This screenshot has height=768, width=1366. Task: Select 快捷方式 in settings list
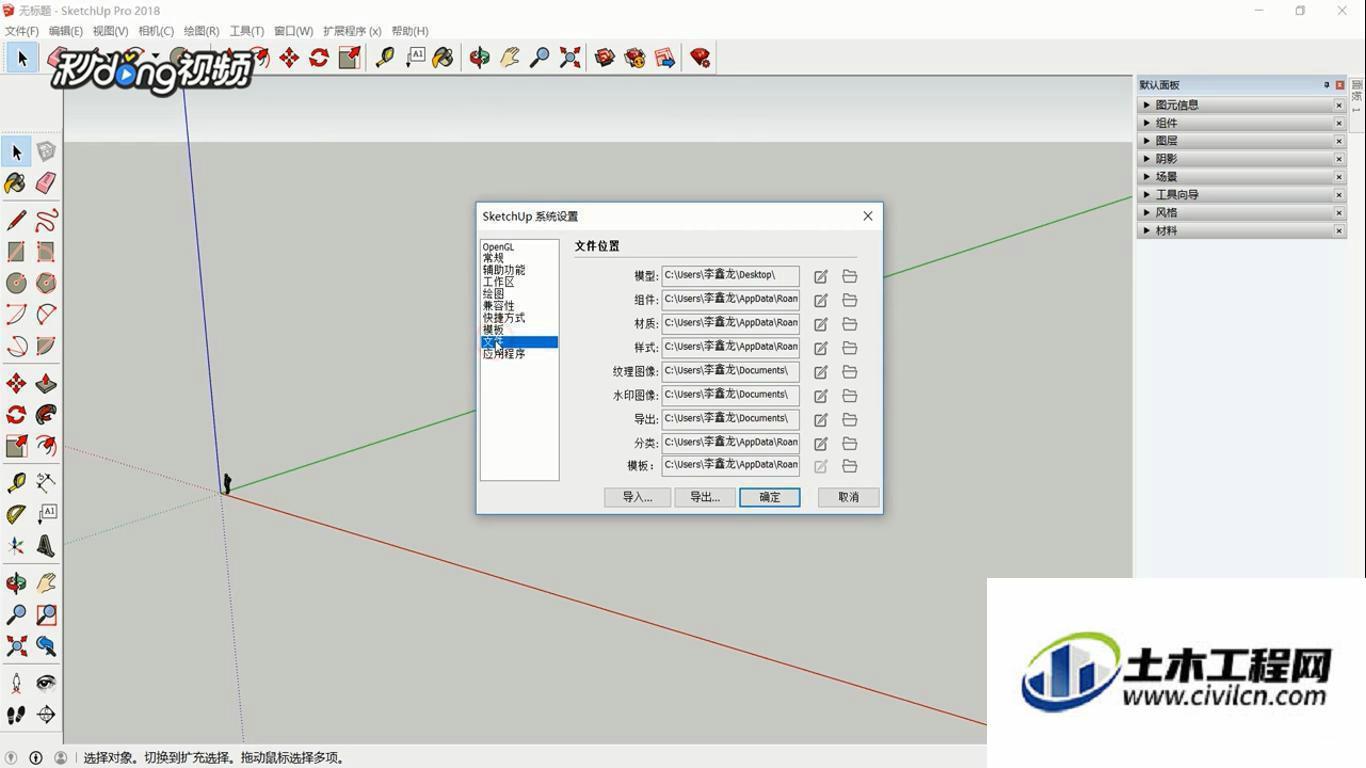click(504, 318)
